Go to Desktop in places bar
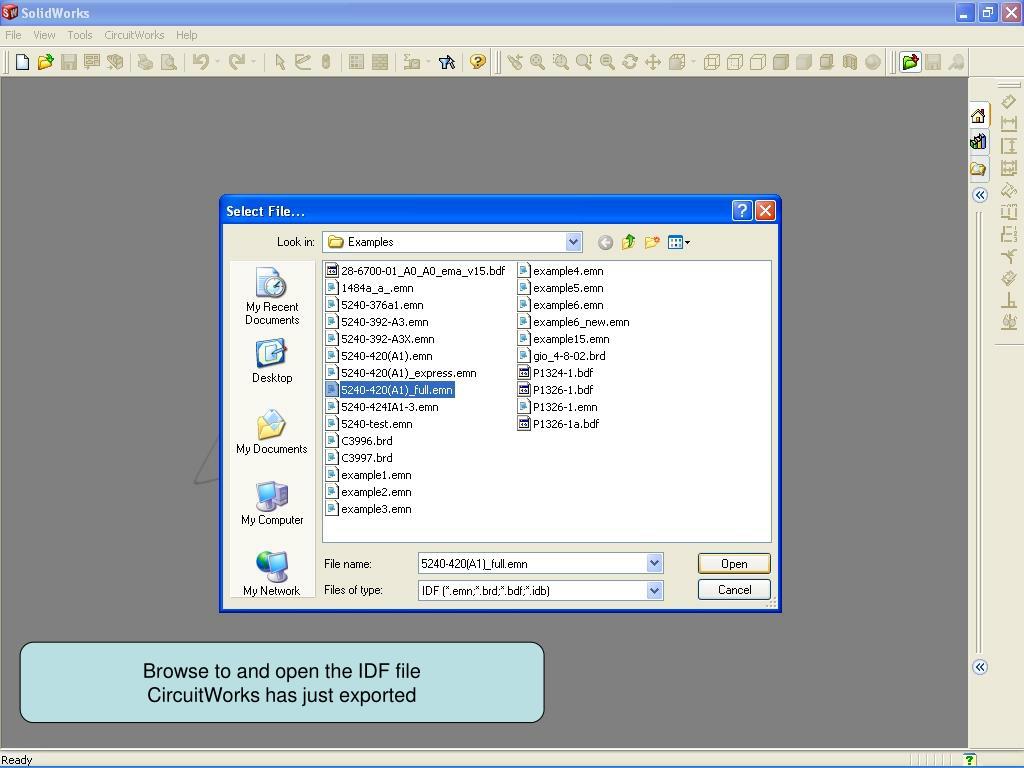This screenshot has height=768, width=1024. (272, 361)
